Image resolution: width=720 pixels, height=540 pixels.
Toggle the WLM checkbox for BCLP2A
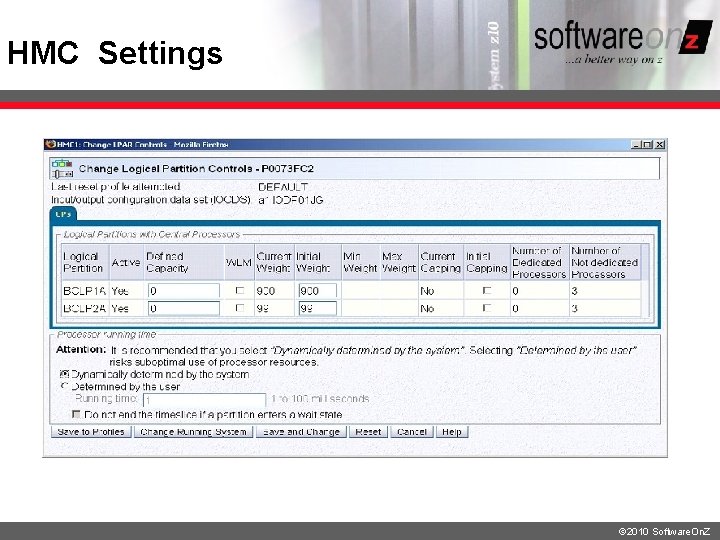(240, 308)
